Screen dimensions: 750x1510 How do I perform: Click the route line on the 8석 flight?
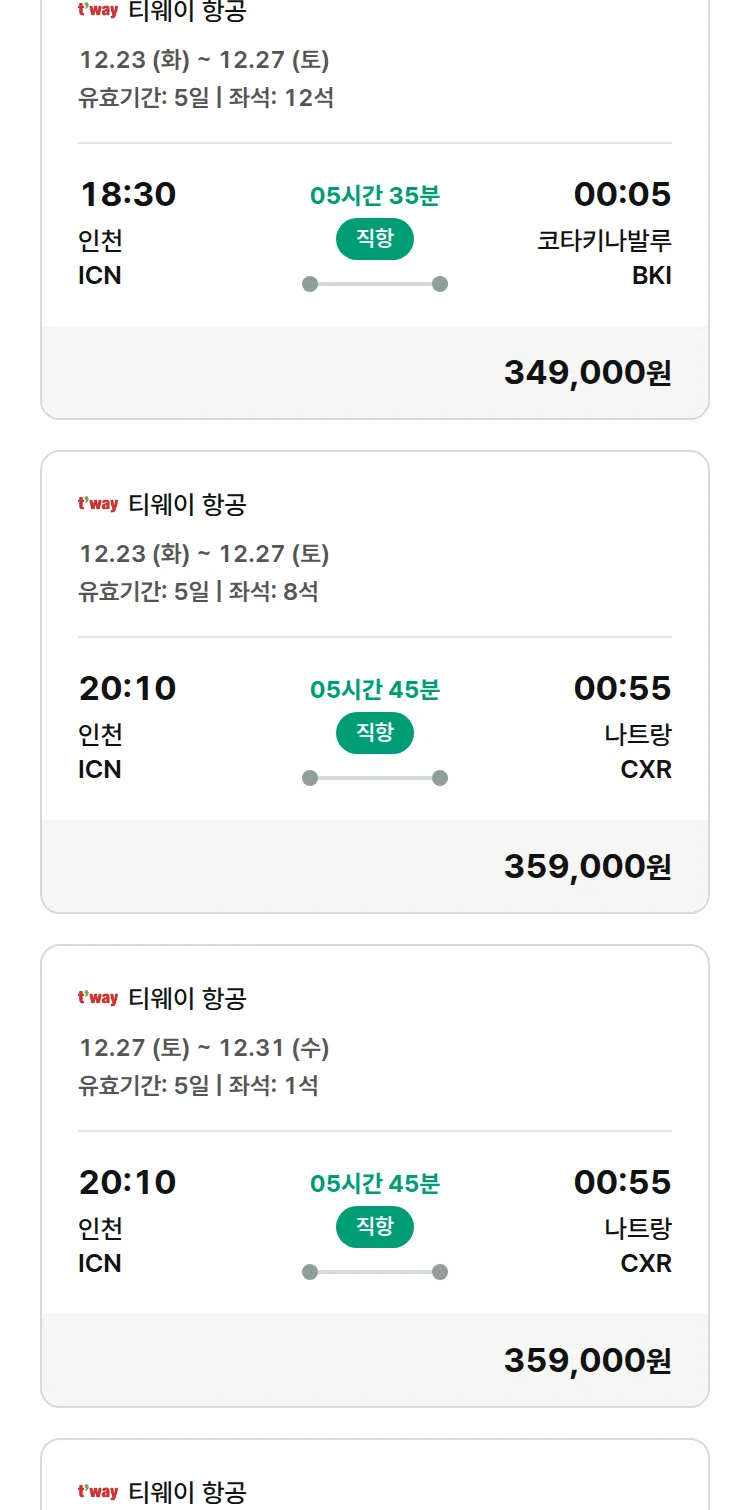tap(374, 778)
